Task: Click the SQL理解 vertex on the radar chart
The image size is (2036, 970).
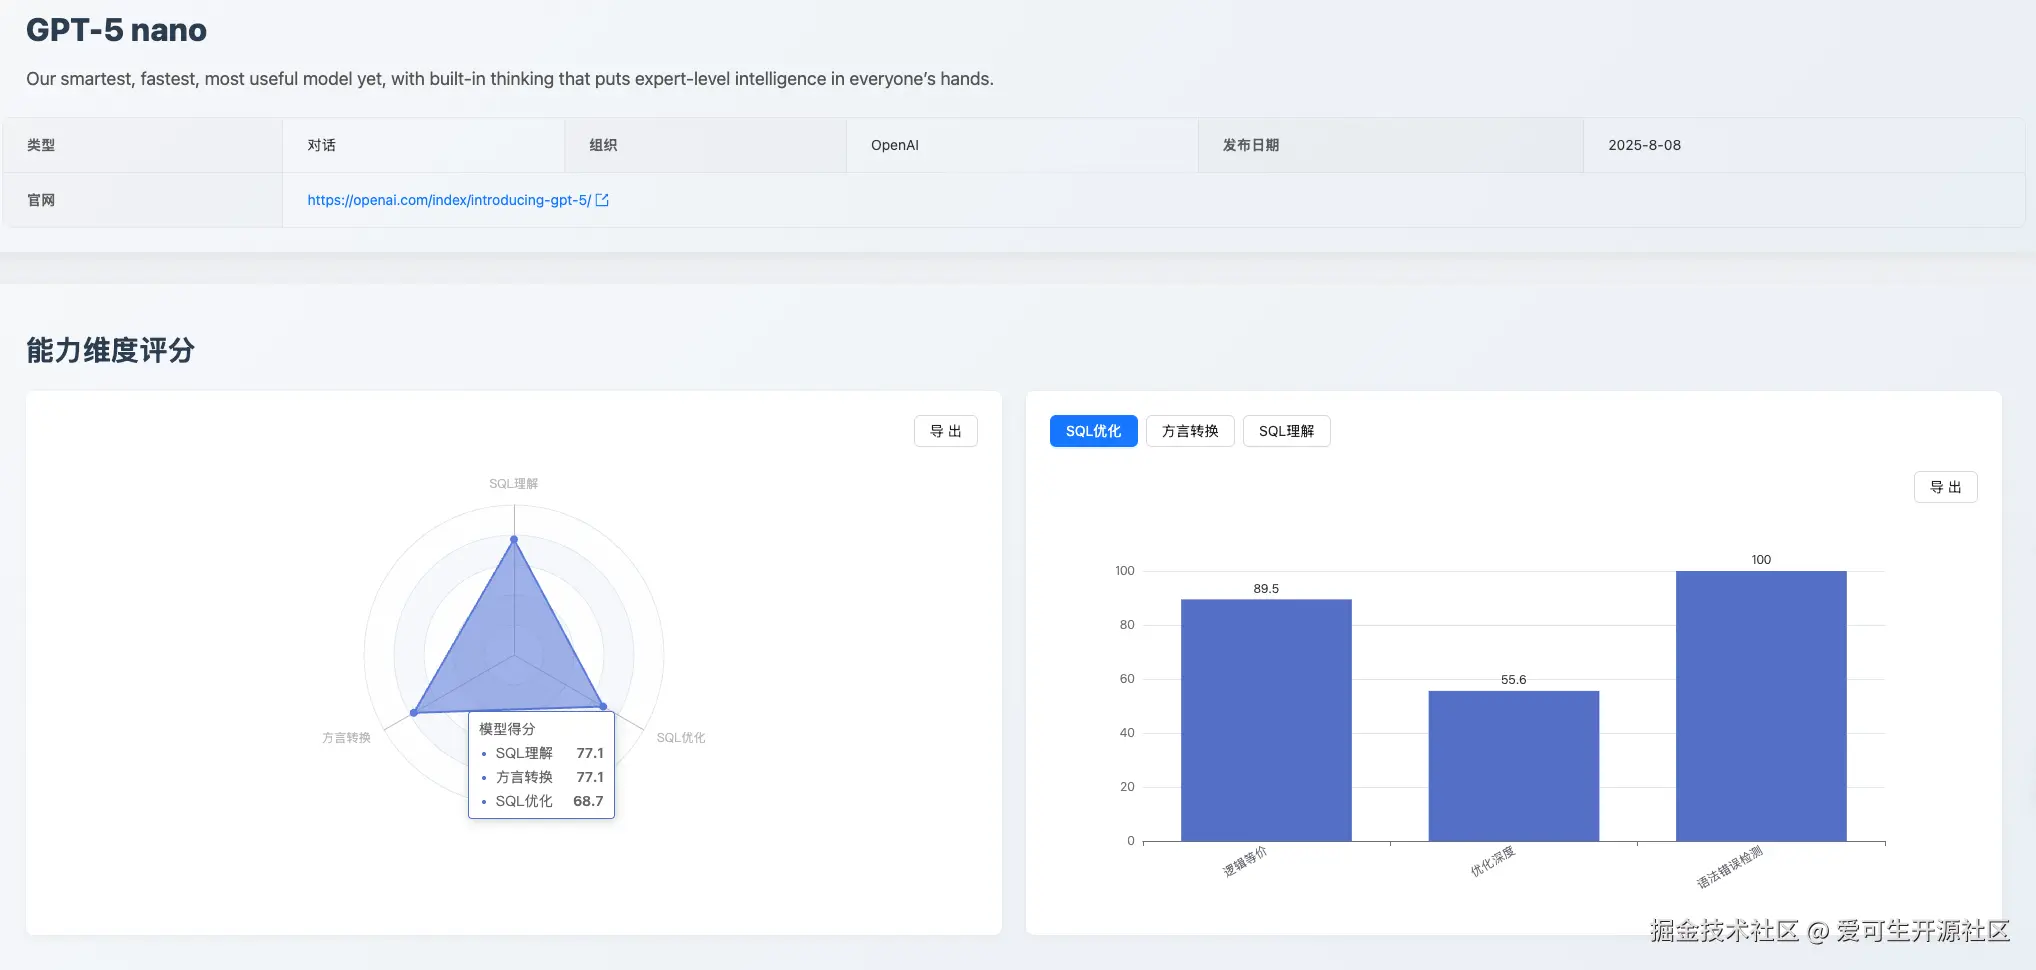Action: coord(513,538)
